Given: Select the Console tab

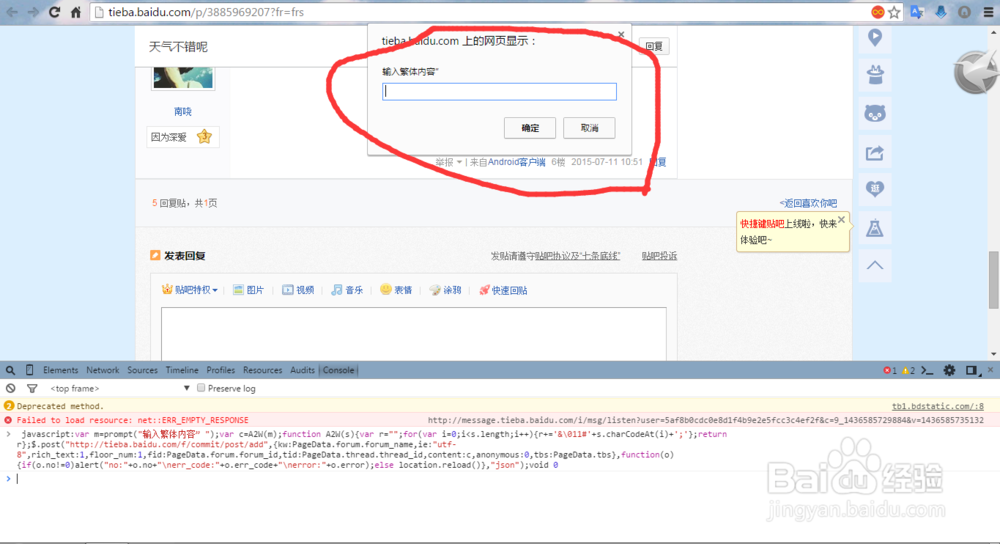Looking at the screenshot, I should (338, 370).
